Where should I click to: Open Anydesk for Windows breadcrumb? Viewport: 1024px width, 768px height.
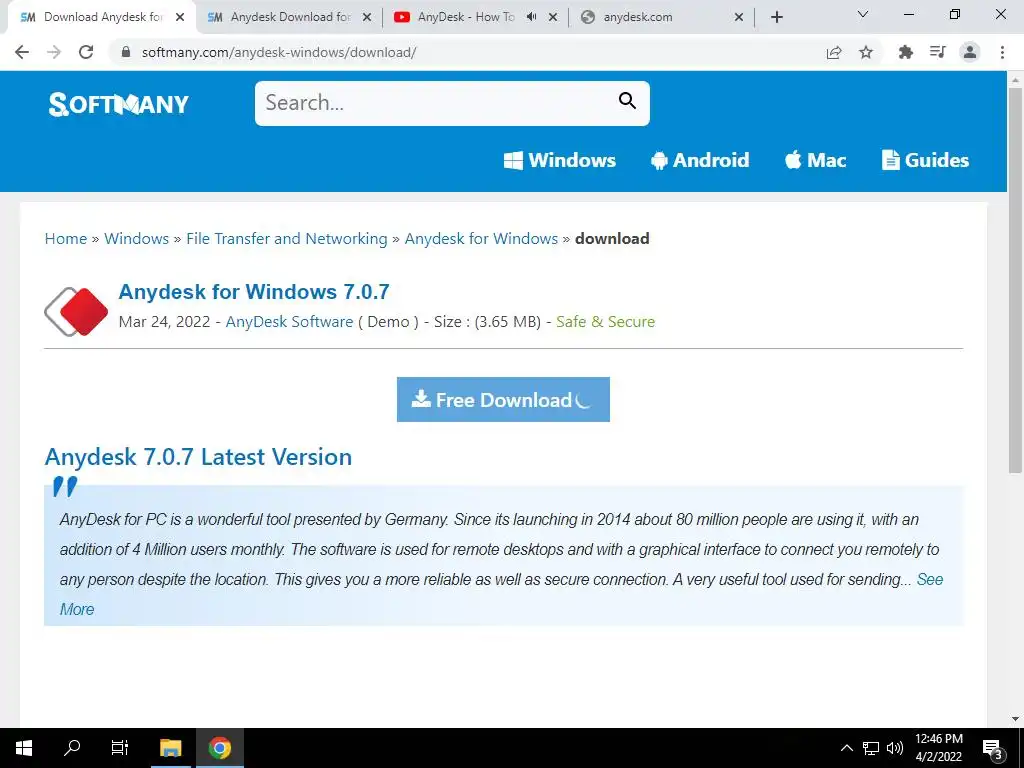coord(481,238)
